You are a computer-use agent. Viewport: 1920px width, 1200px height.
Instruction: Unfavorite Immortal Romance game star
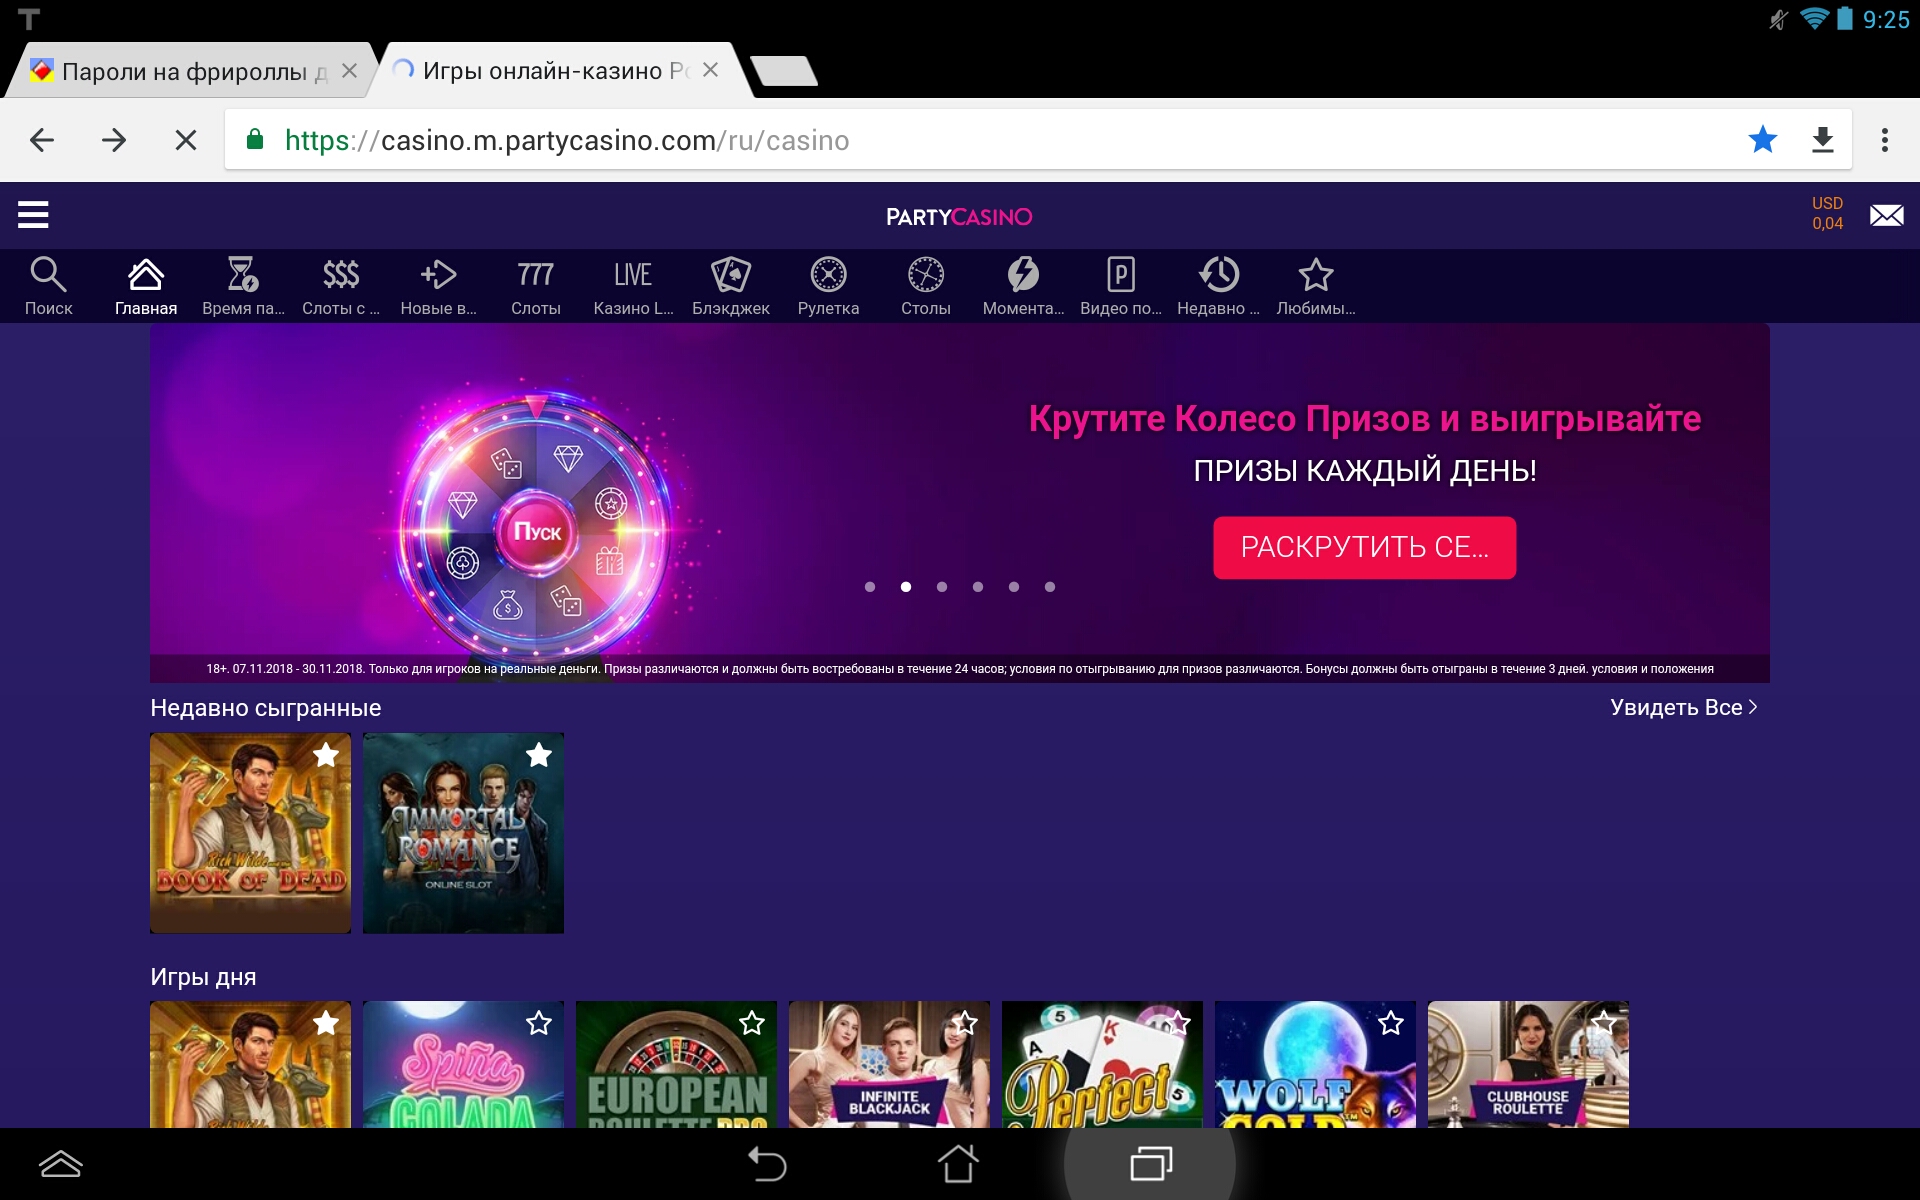(x=539, y=755)
